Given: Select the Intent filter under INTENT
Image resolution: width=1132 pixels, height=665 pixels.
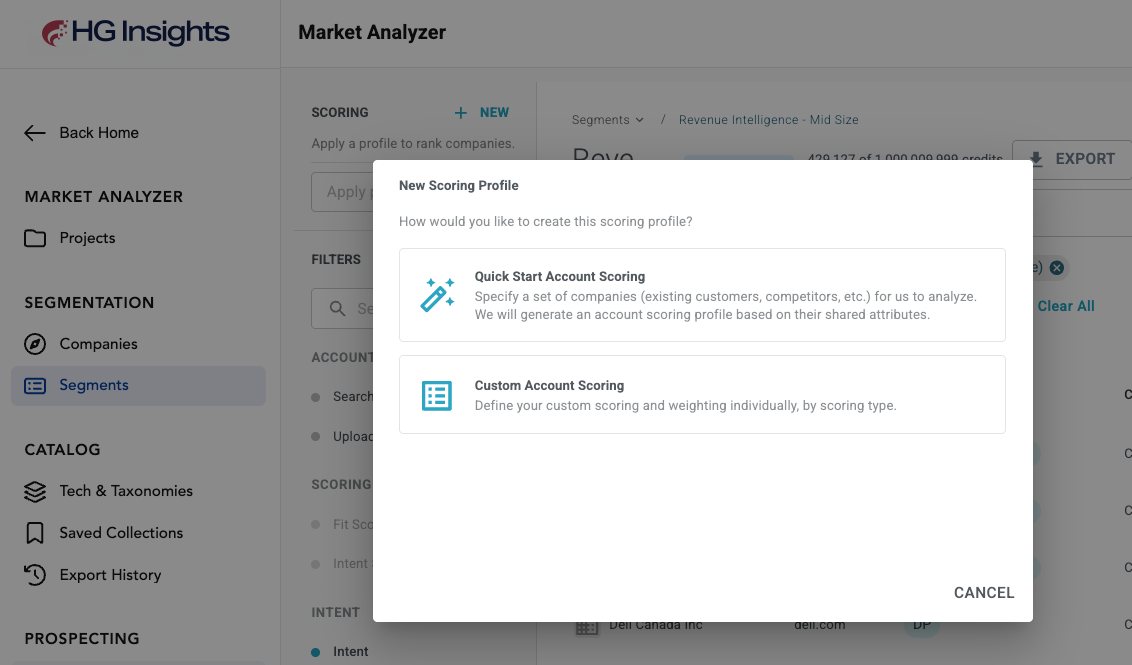Looking at the screenshot, I should tap(350, 652).
